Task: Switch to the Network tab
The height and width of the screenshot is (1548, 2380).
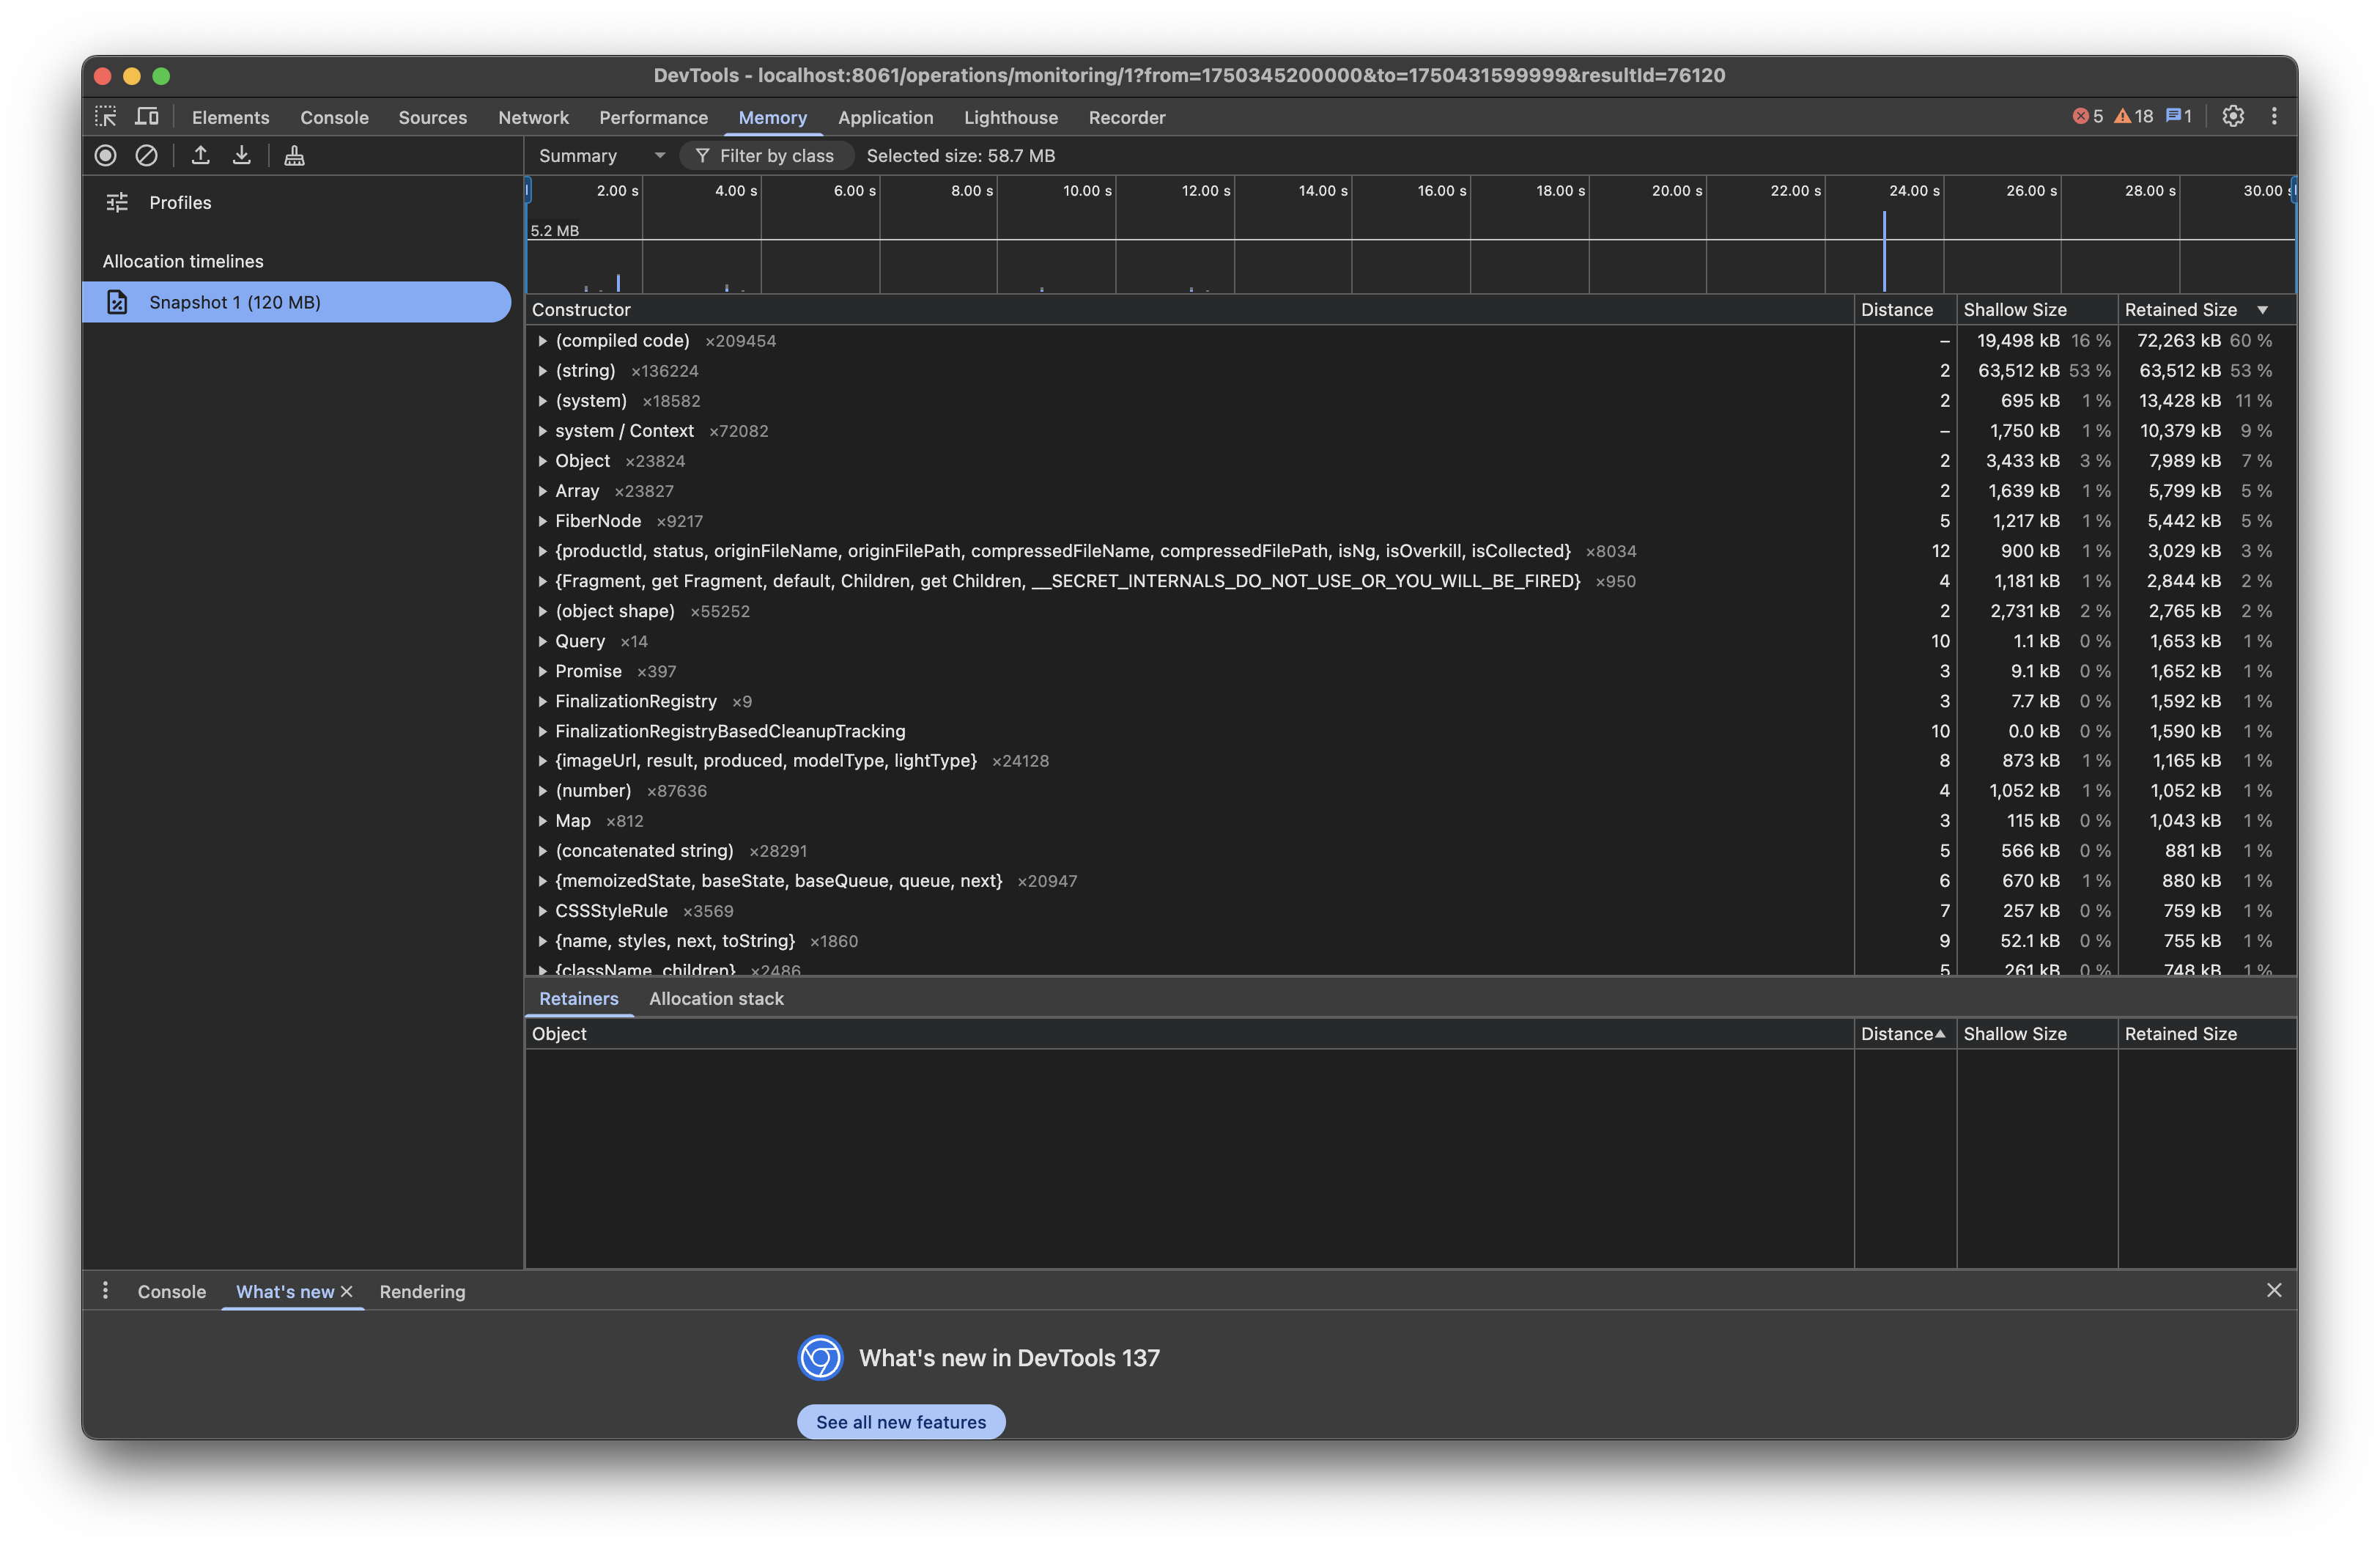Action: pos(533,117)
